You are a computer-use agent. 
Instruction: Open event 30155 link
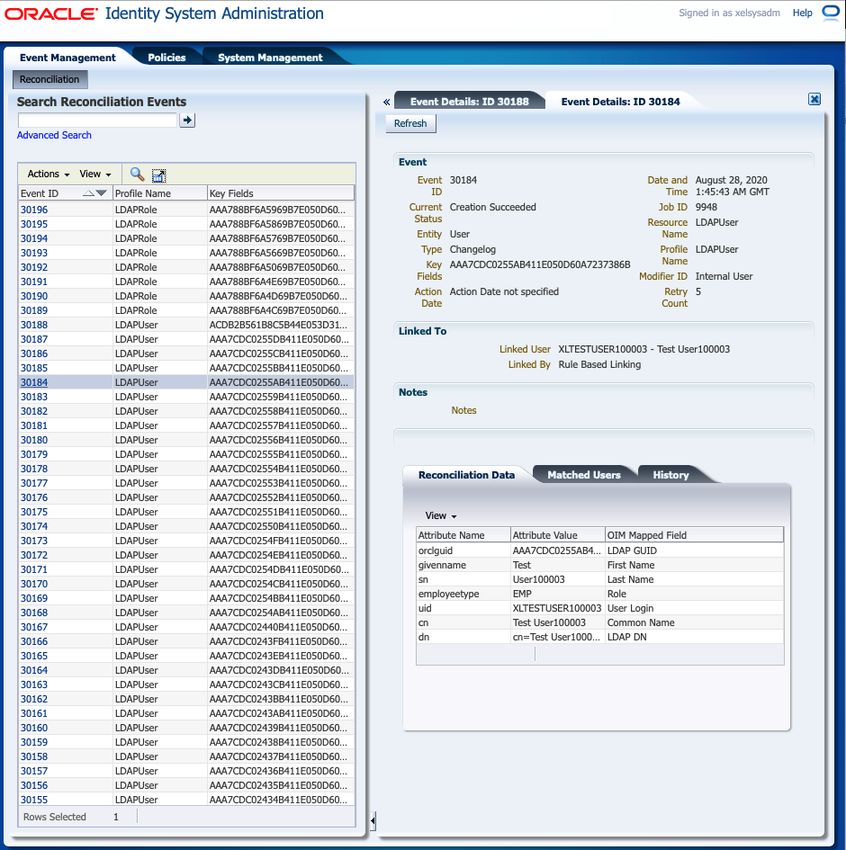coord(34,800)
